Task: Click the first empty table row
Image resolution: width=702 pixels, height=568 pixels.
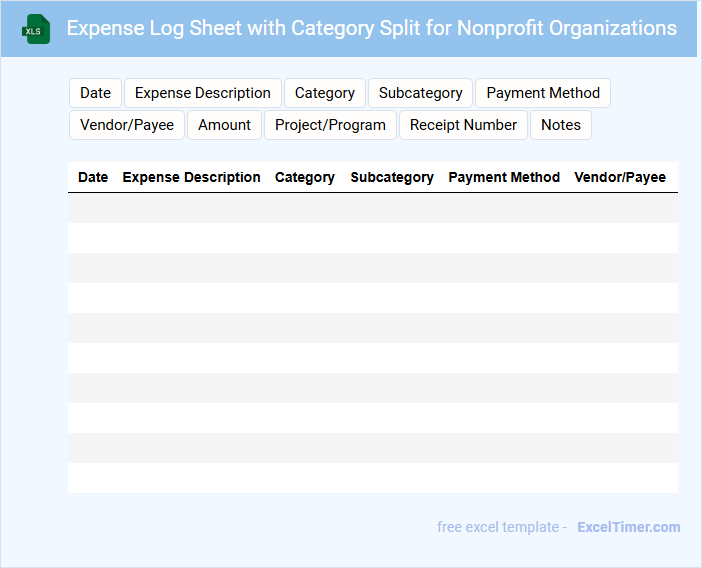Action: click(372, 208)
